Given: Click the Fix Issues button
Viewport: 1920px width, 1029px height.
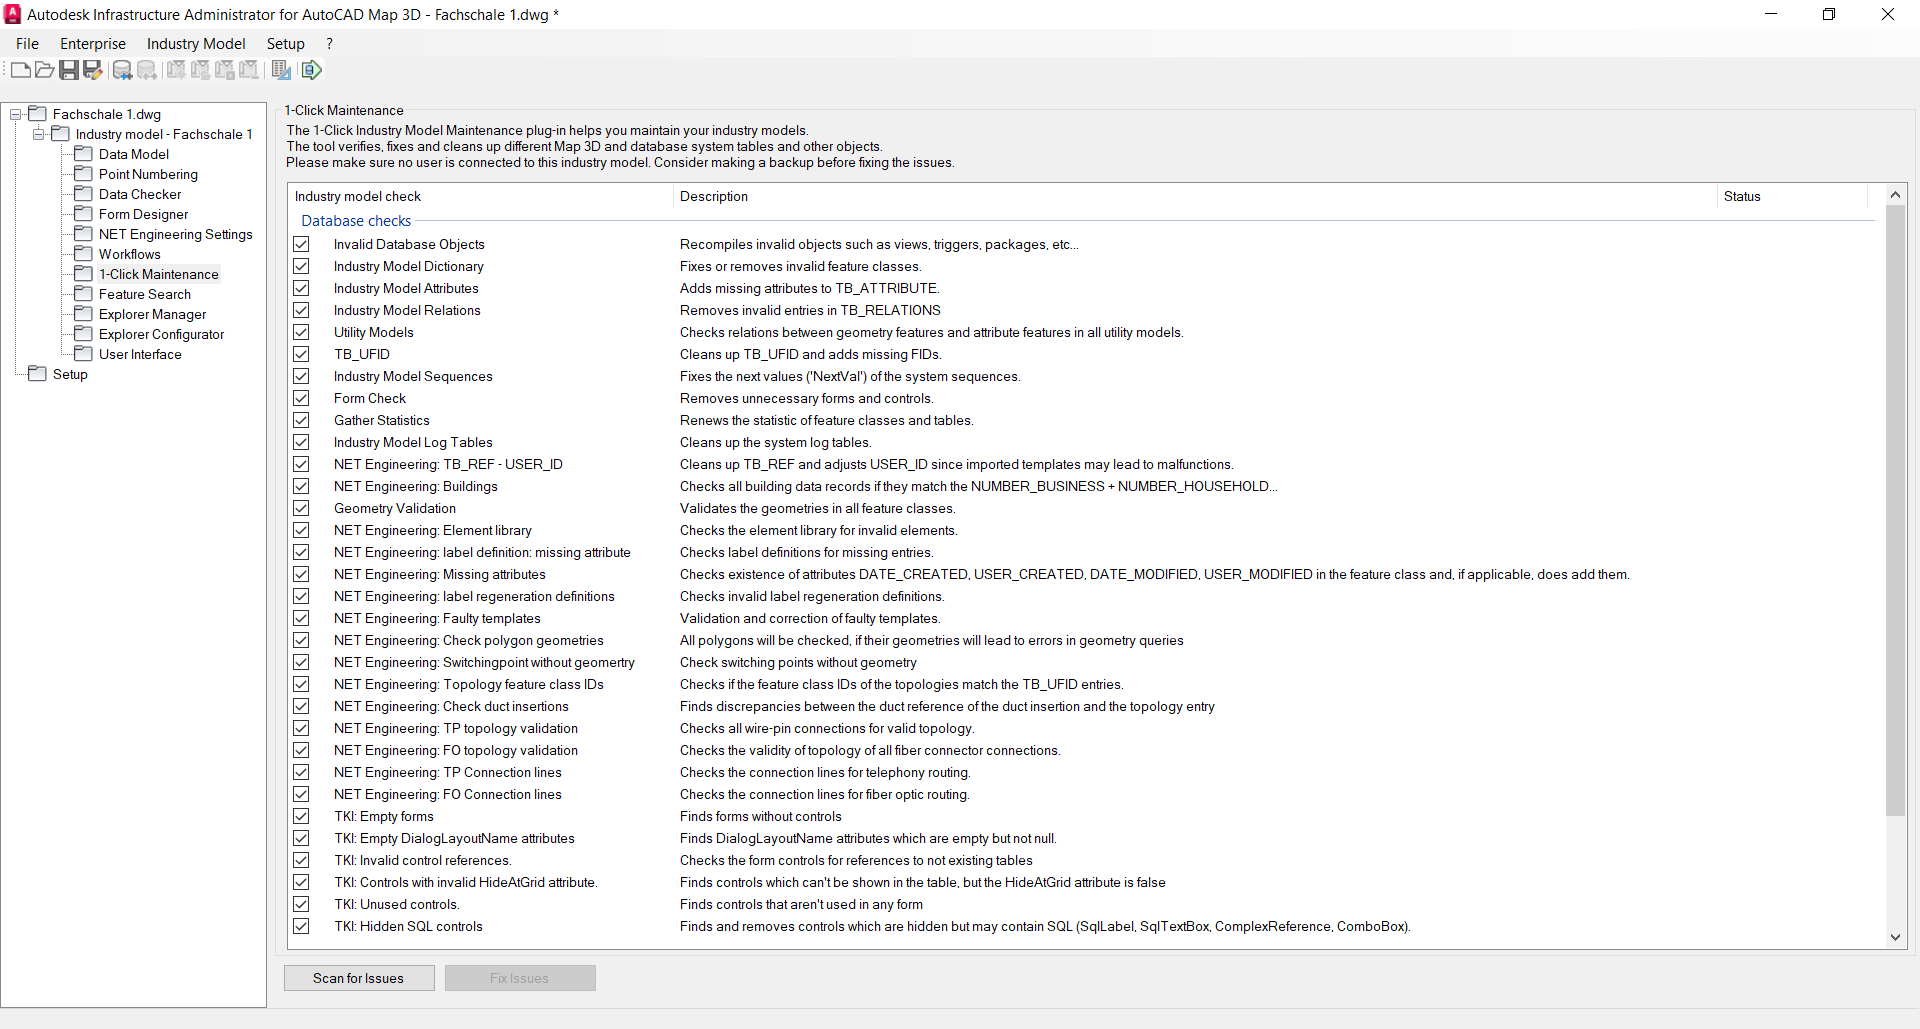Looking at the screenshot, I should click(x=520, y=978).
